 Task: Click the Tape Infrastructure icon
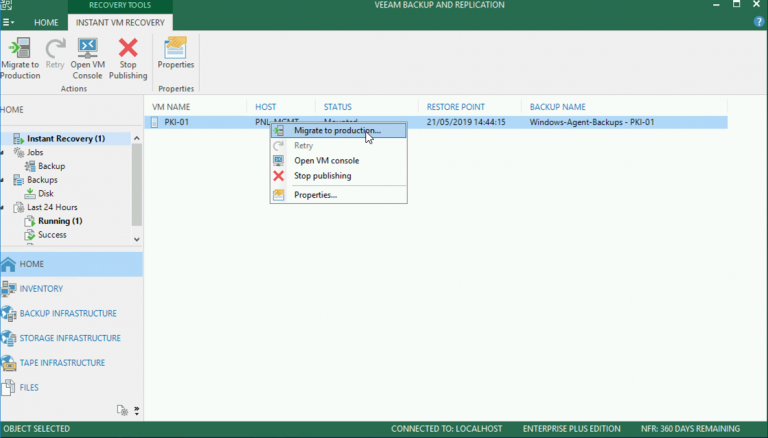pos(8,363)
